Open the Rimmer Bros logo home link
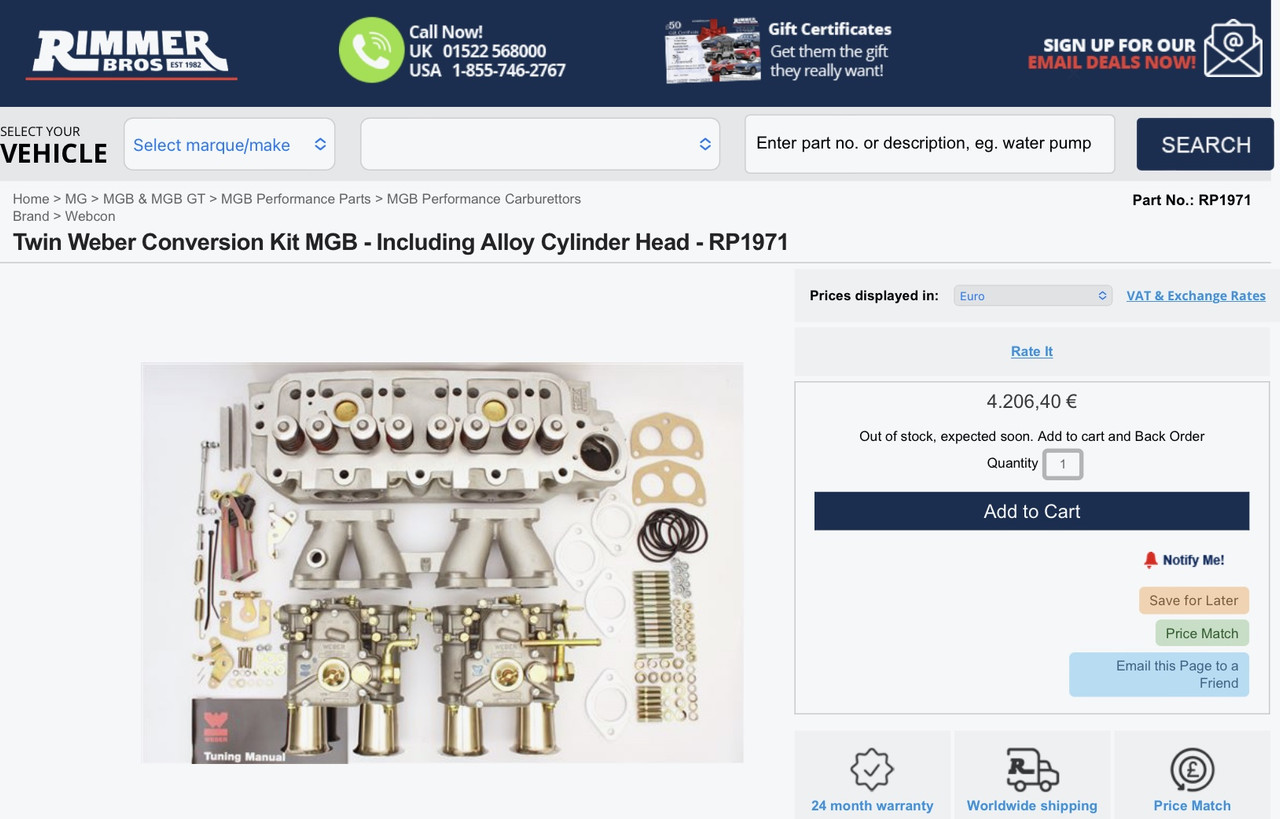Image resolution: width=1280 pixels, height=819 pixels. (131, 53)
